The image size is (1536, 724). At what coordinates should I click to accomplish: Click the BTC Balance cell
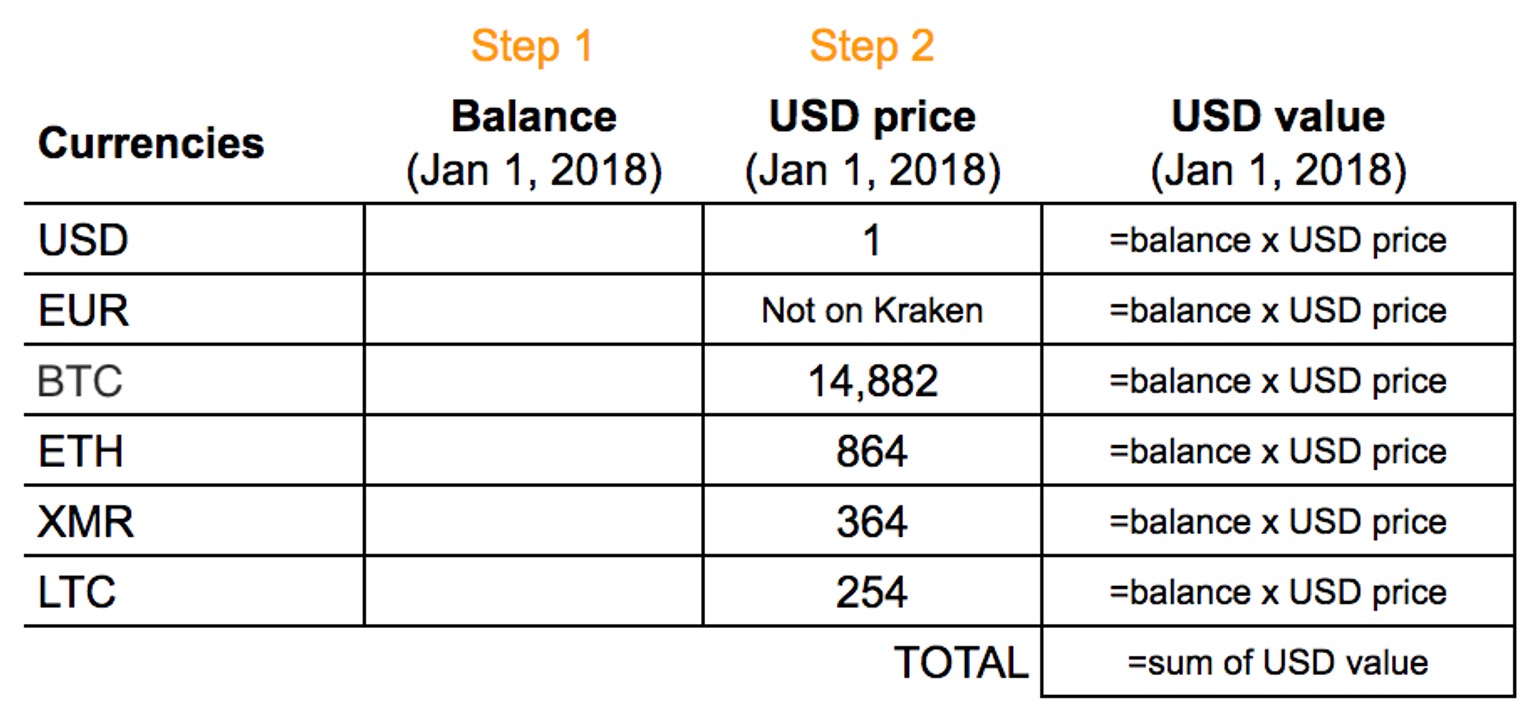(533, 381)
